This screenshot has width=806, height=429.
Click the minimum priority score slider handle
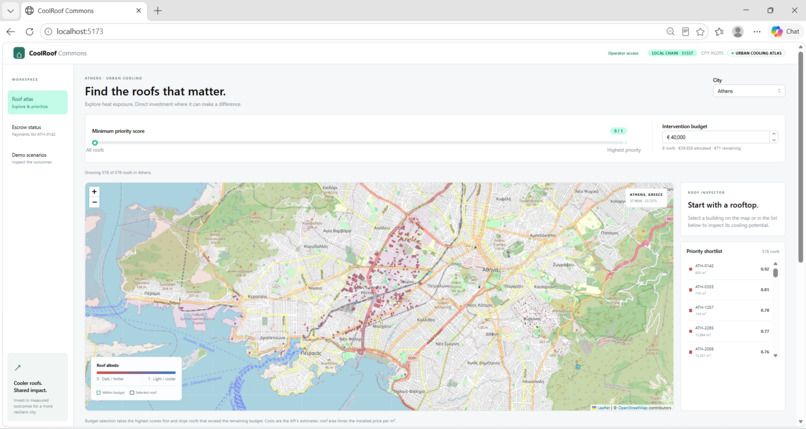[x=95, y=142]
